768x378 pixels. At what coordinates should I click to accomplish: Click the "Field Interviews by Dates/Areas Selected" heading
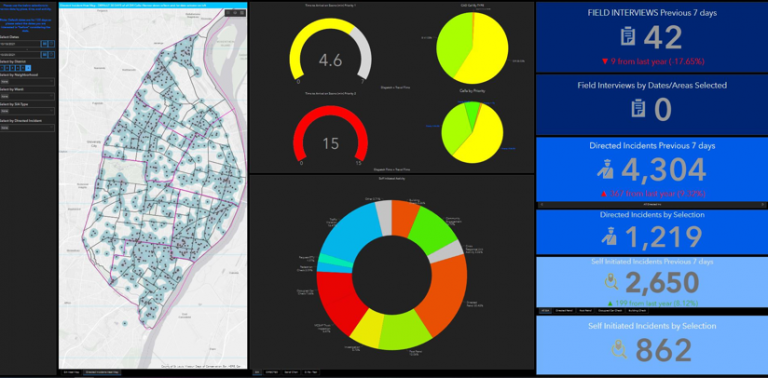pyautogui.click(x=652, y=85)
